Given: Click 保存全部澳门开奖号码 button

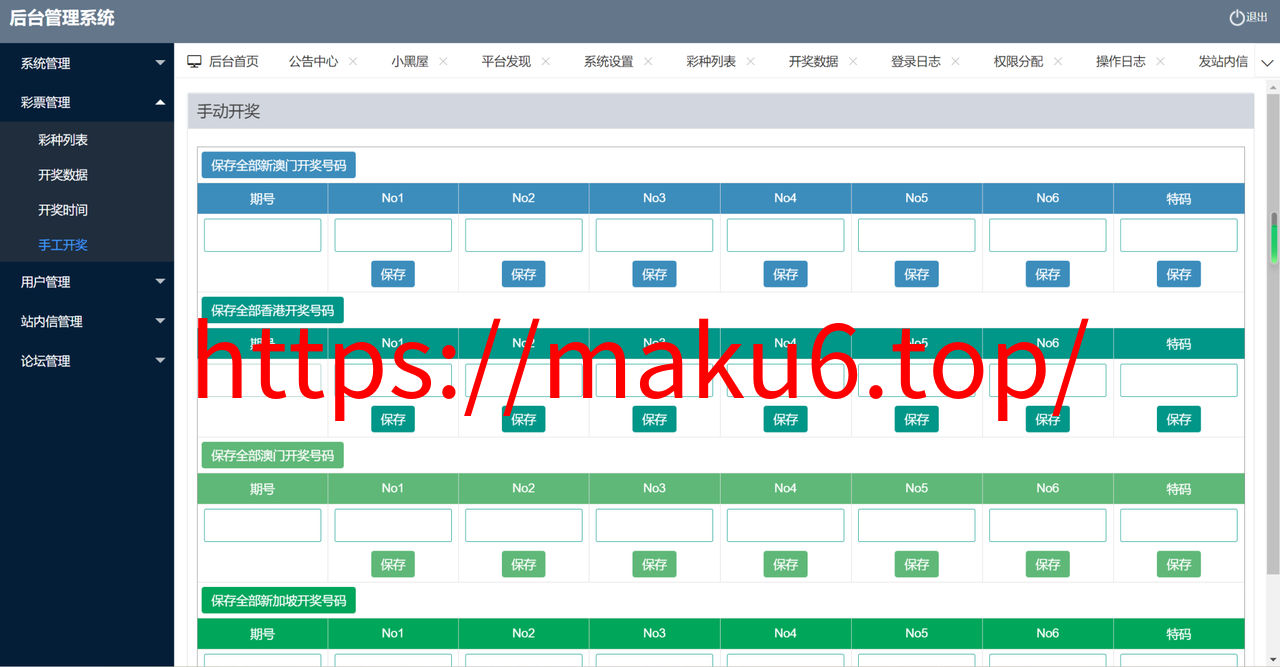Looking at the screenshot, I should [273, 455].
